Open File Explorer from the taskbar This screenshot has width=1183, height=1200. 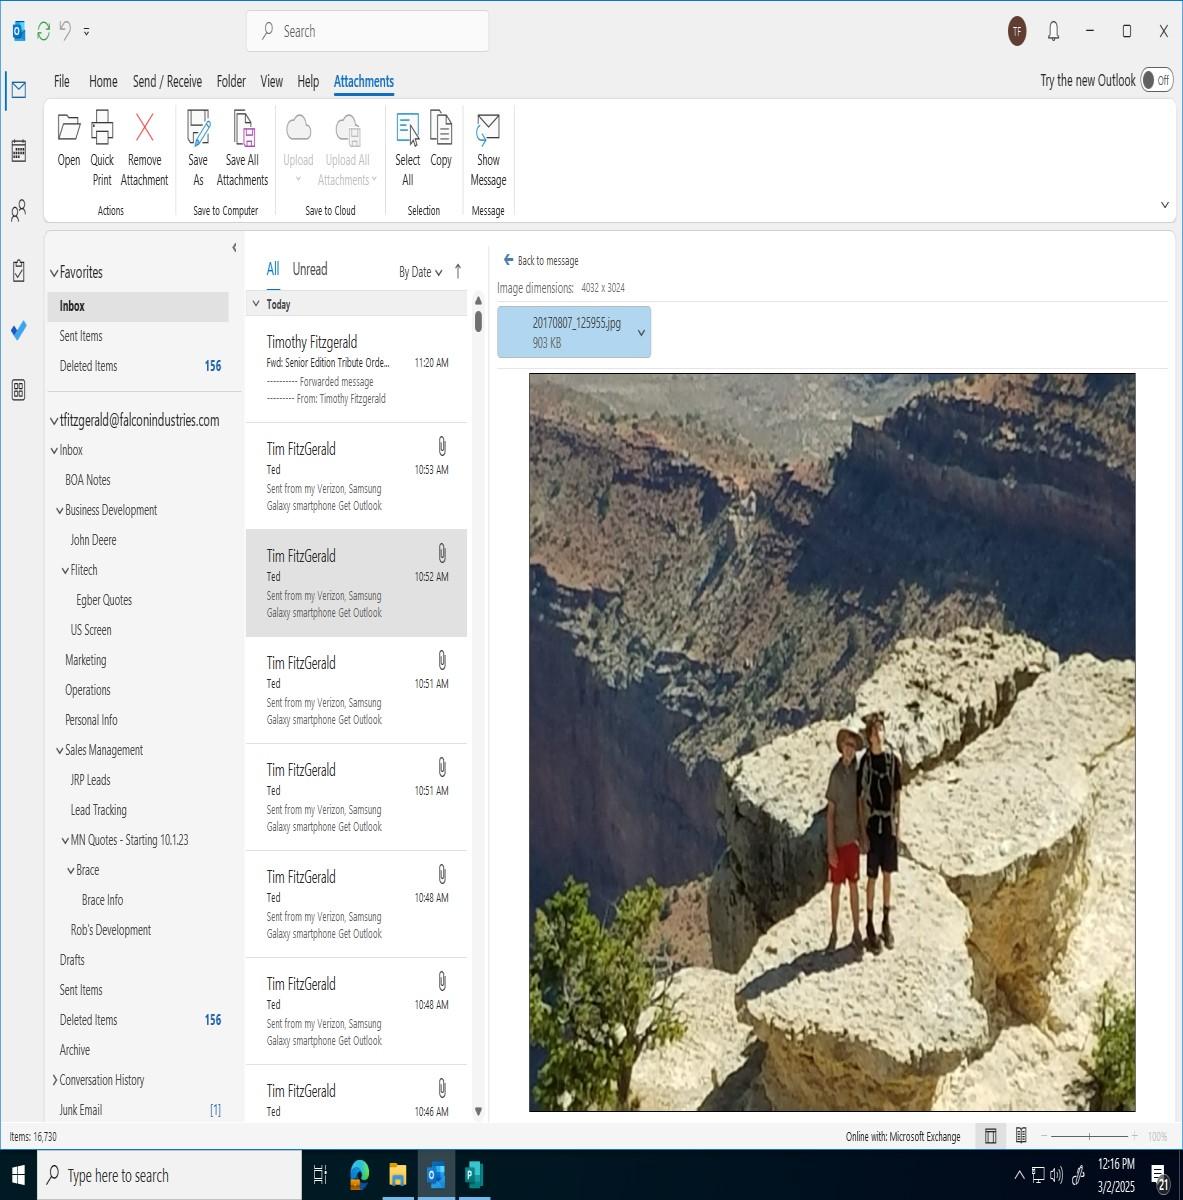(x=397, y=1175)
